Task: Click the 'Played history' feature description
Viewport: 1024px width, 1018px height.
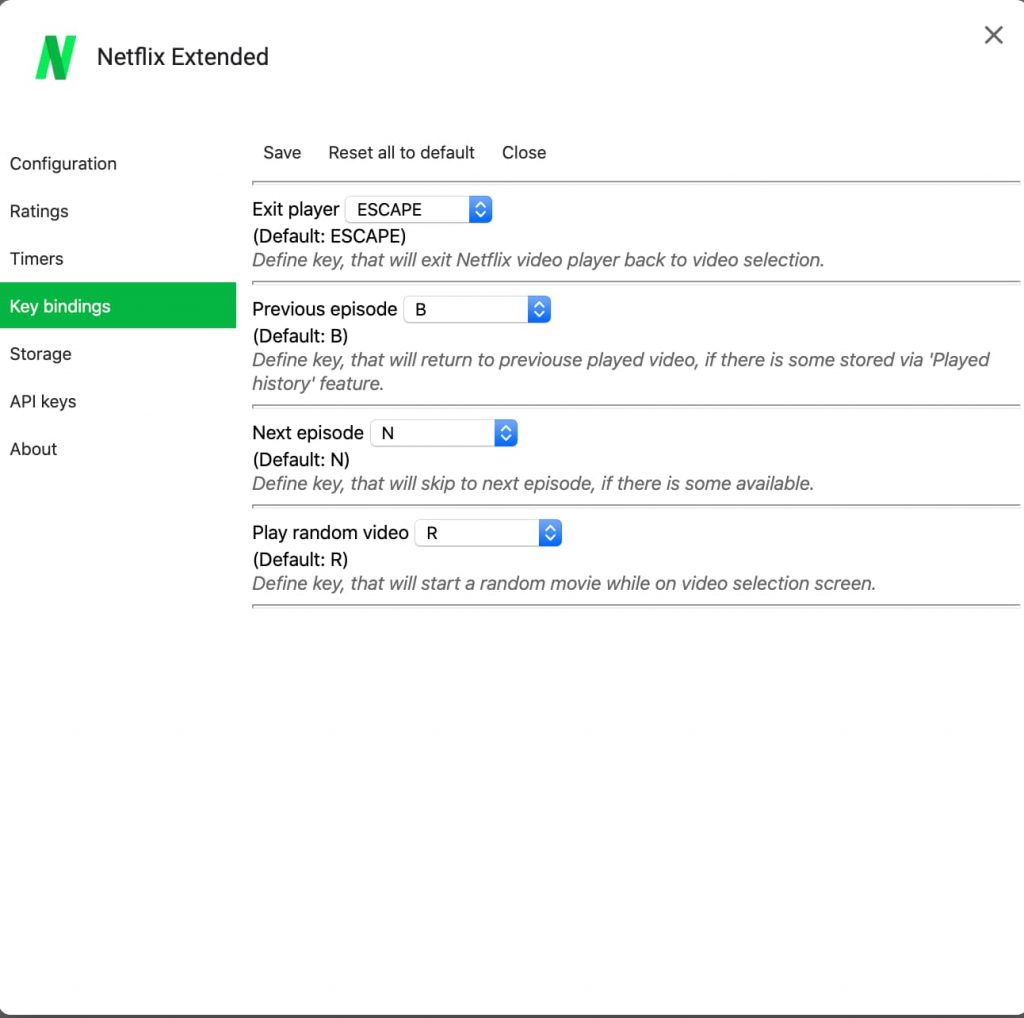Action: pos(621,372)
